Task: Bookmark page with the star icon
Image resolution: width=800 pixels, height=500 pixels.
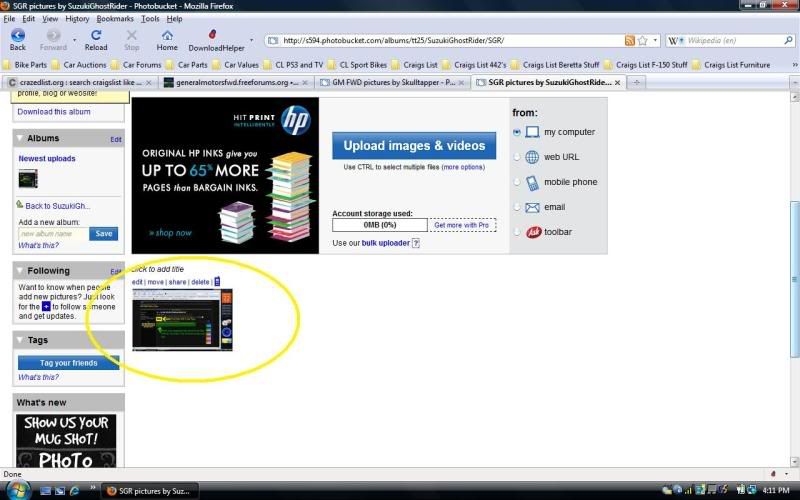Action: coord(643,40)
